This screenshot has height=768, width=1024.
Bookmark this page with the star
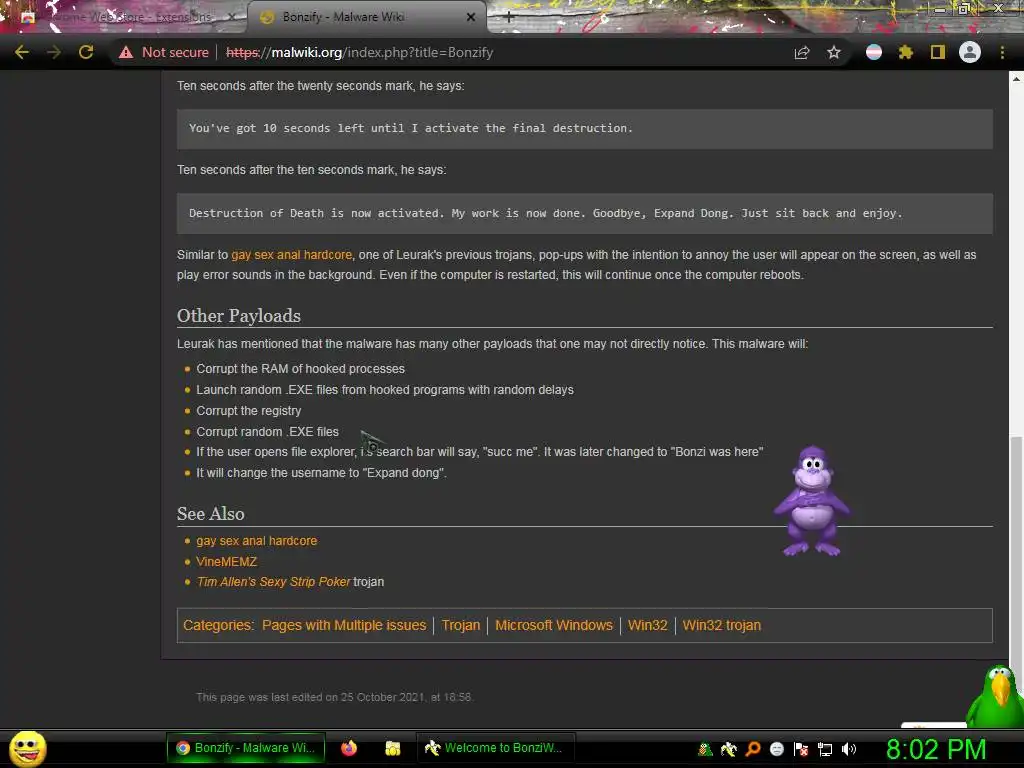[x=834, y=52]
